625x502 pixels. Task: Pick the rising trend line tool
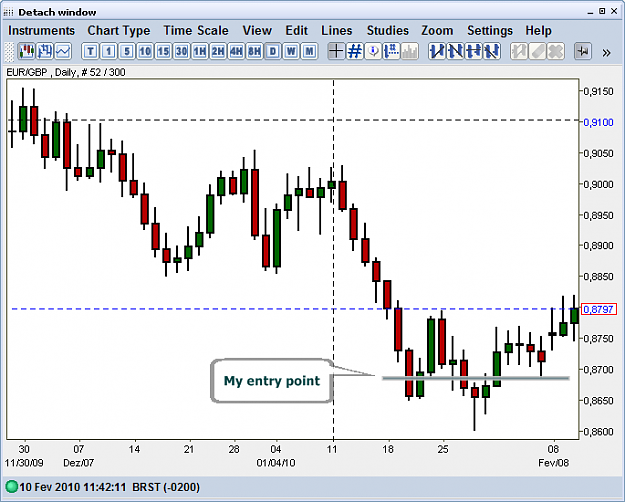[x=437, y=51]
